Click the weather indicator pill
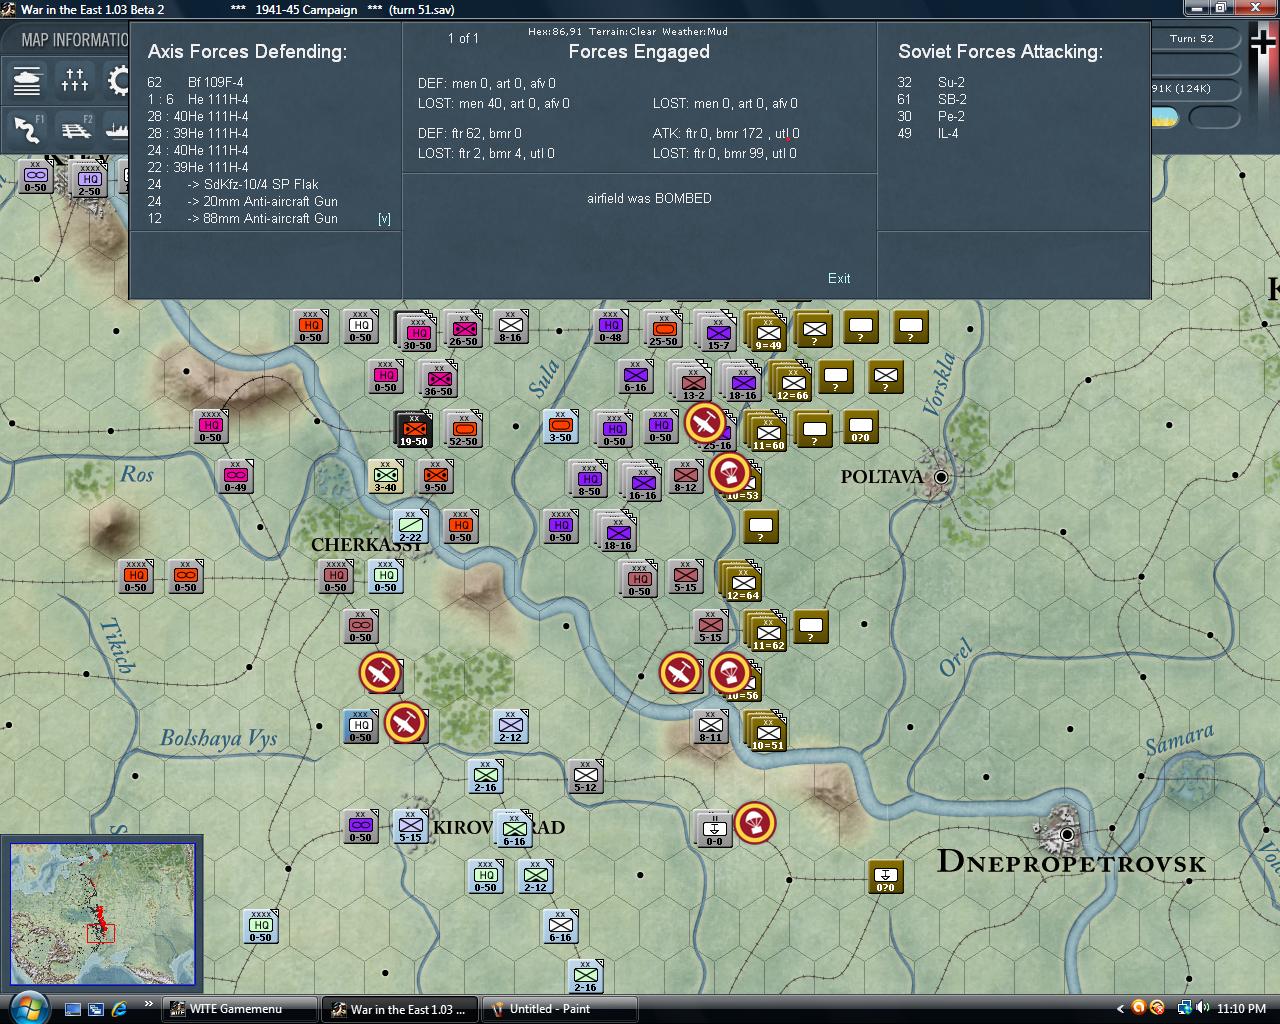Image resolution: width=1280 pixels, height=1024 pixels. tap(1165, 118)
